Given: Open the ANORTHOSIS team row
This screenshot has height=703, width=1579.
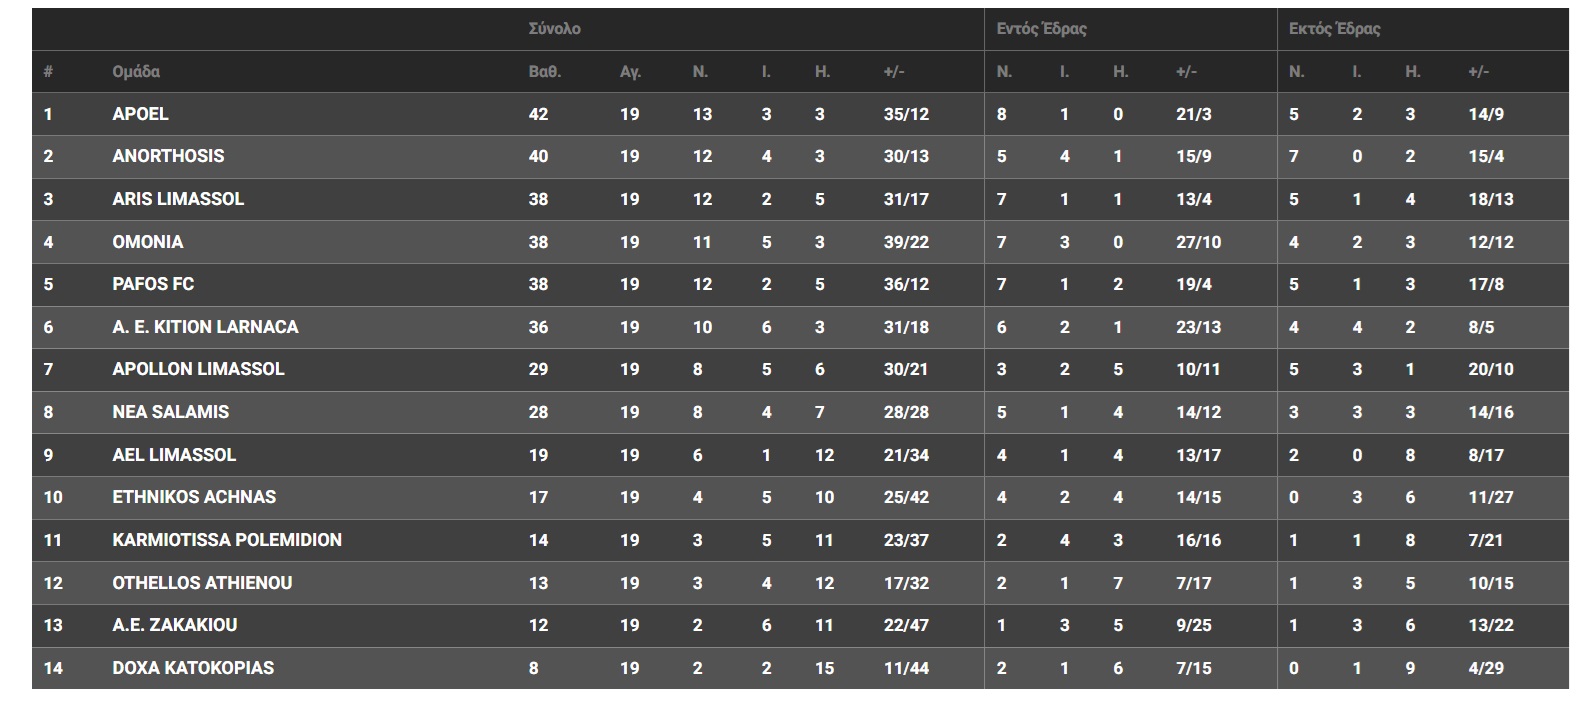Looking at the screenshot, I should coord(168,156).
